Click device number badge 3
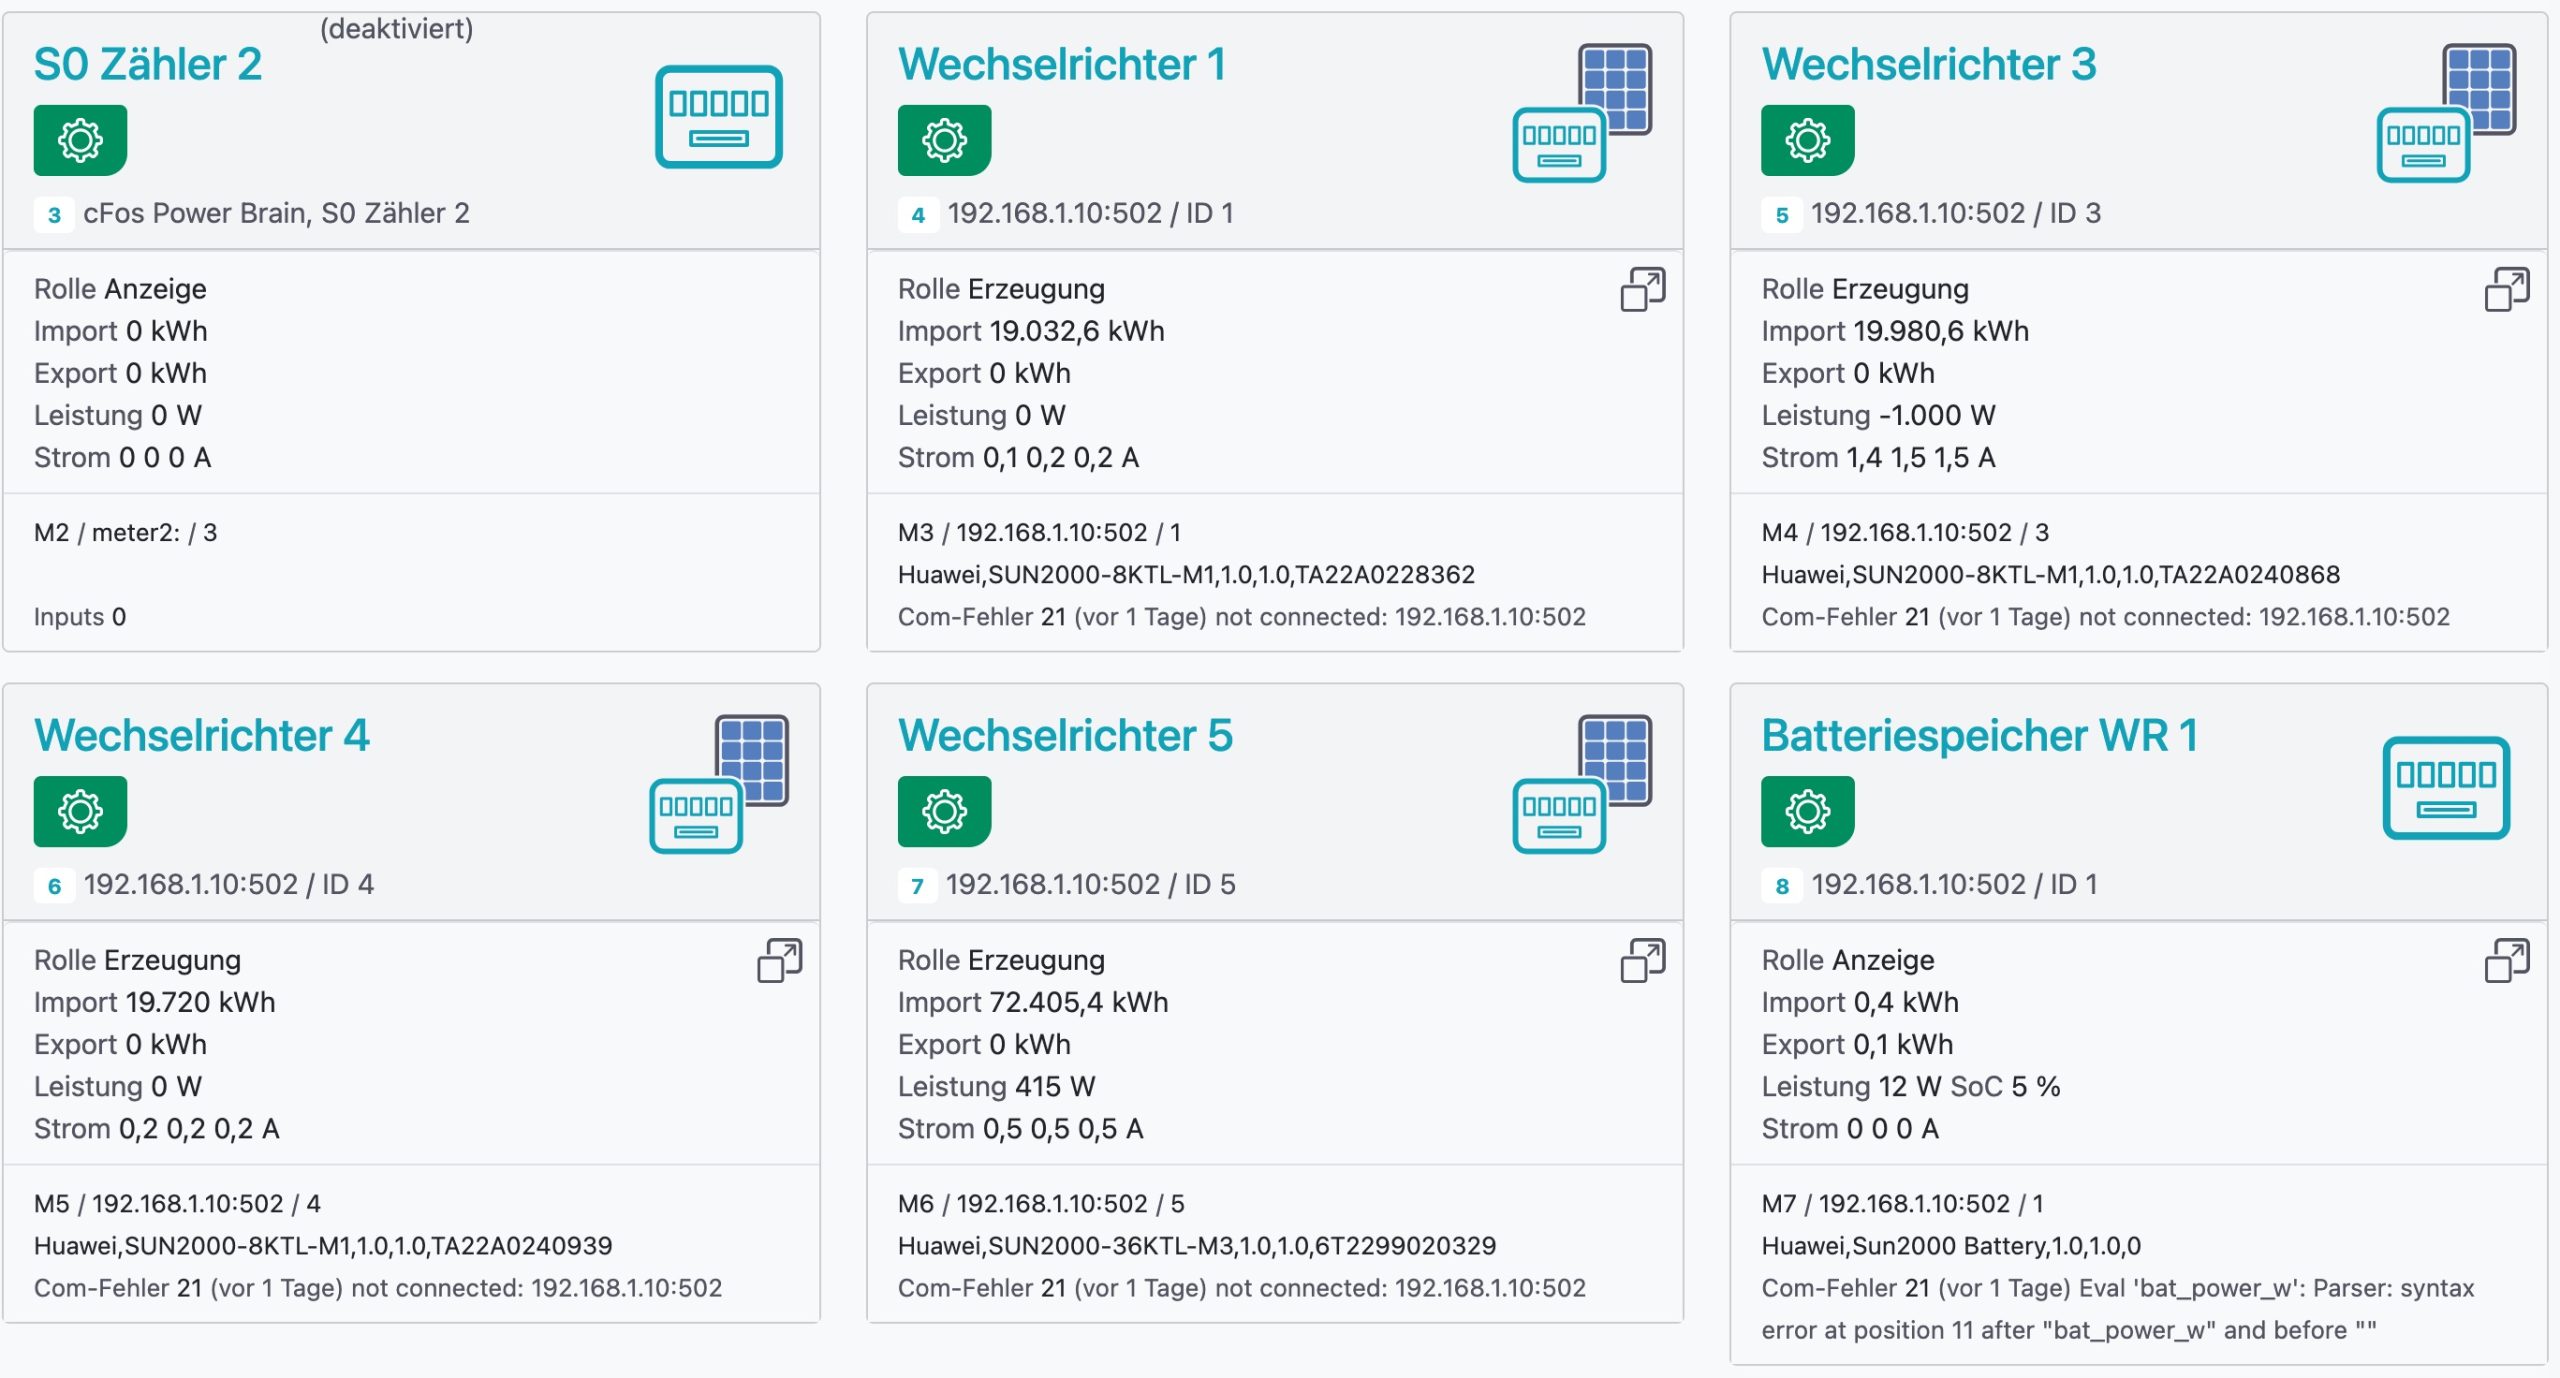Image resolution: width=2560 pixels, height=1378 pixels. pyautogui.click(x=54, y=215)
